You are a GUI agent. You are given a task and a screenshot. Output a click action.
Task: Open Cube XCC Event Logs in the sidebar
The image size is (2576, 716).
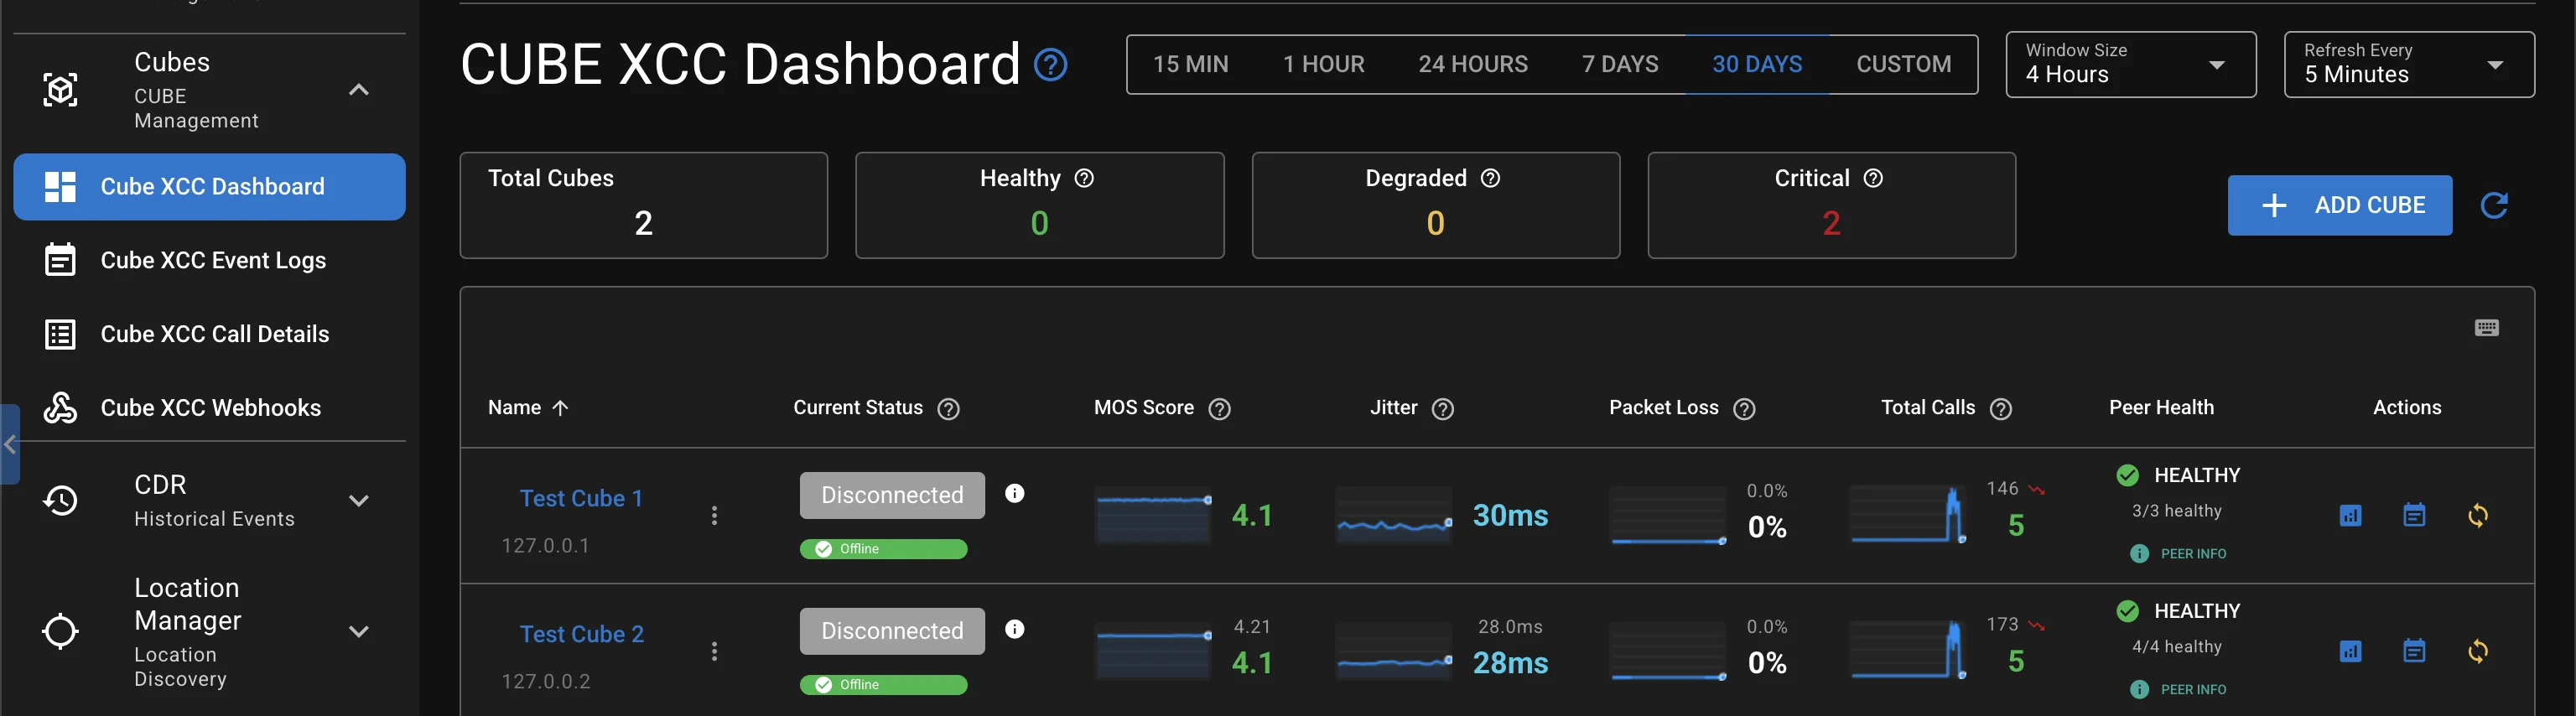pyautogui.click(x=209, y=260)
